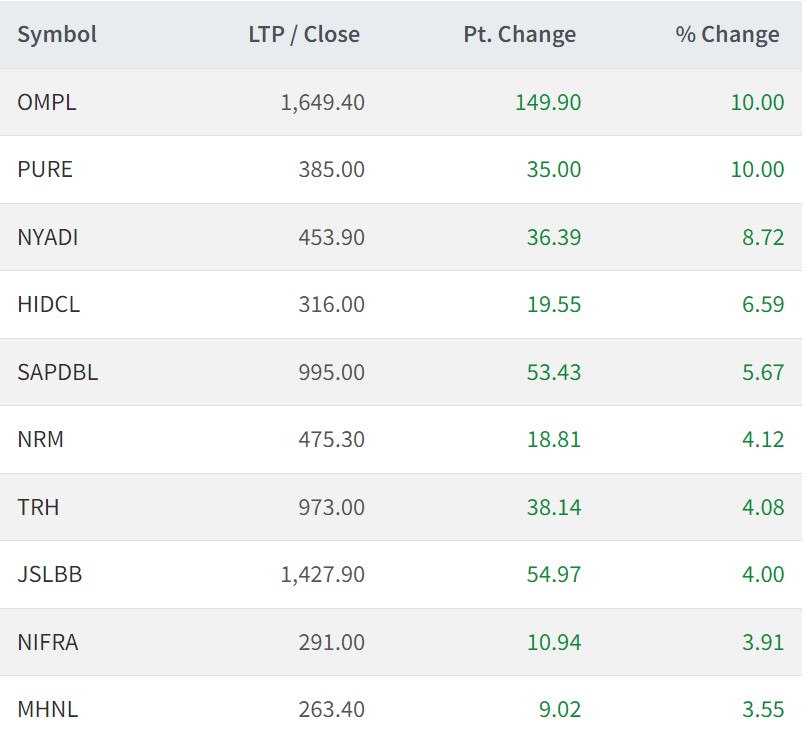Sort table by % Change header
The width and height of the screenshot is (805, 741).
tap(727, 34)
